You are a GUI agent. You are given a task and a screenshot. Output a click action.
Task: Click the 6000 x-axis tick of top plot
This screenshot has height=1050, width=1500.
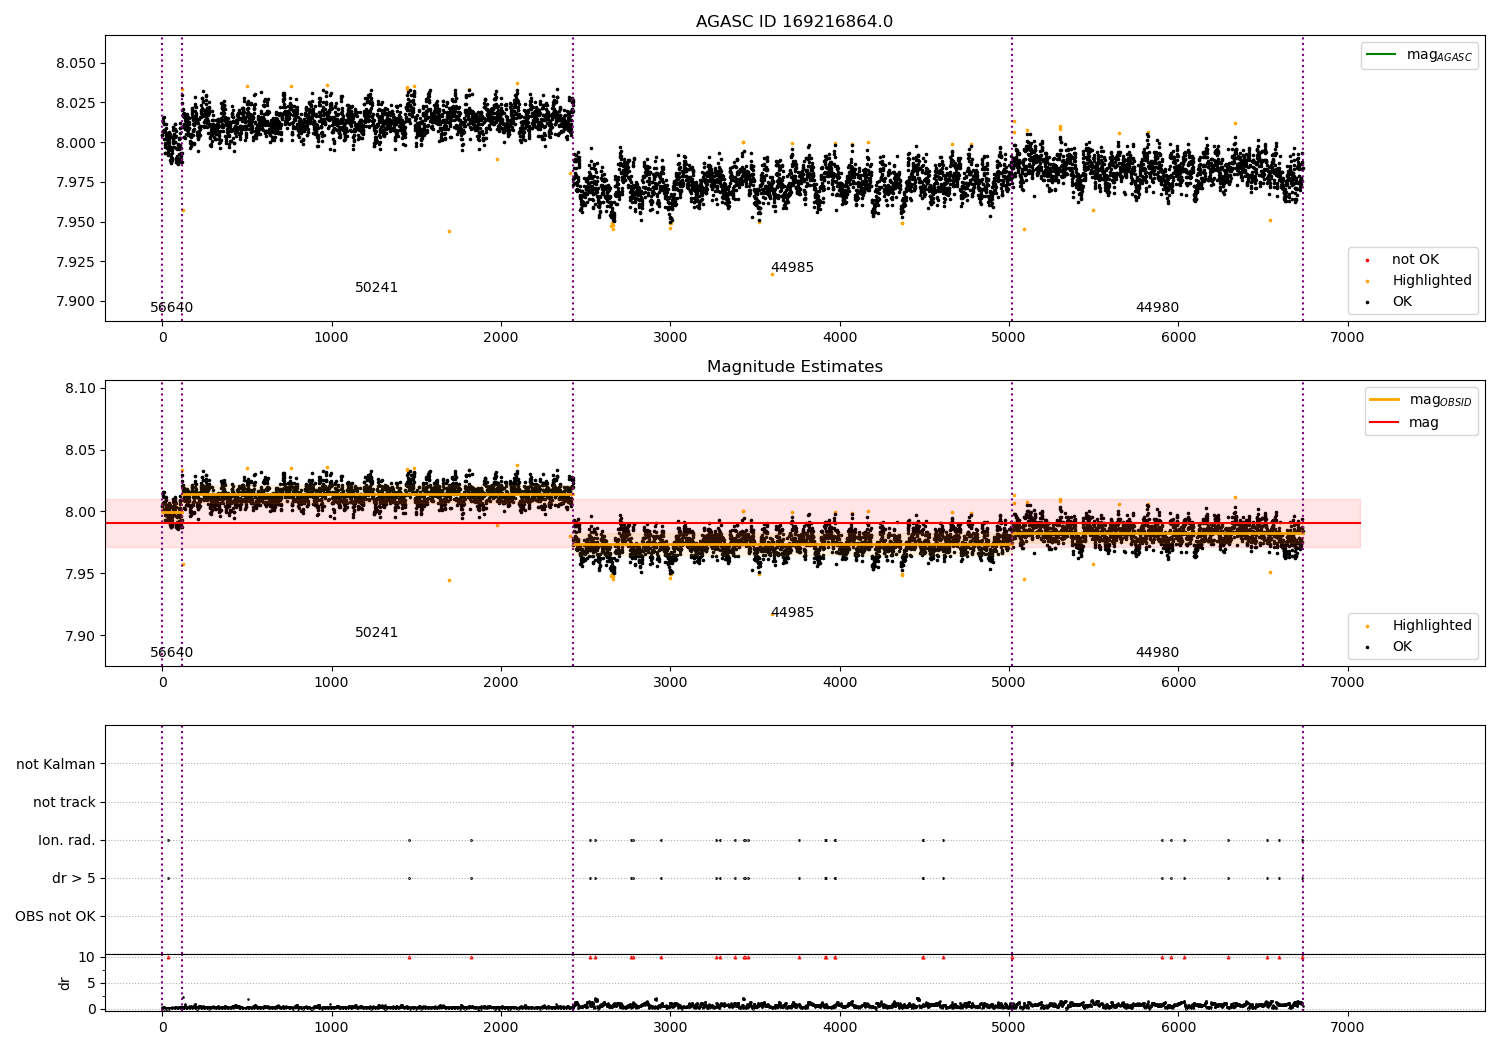pos(1178,337)
